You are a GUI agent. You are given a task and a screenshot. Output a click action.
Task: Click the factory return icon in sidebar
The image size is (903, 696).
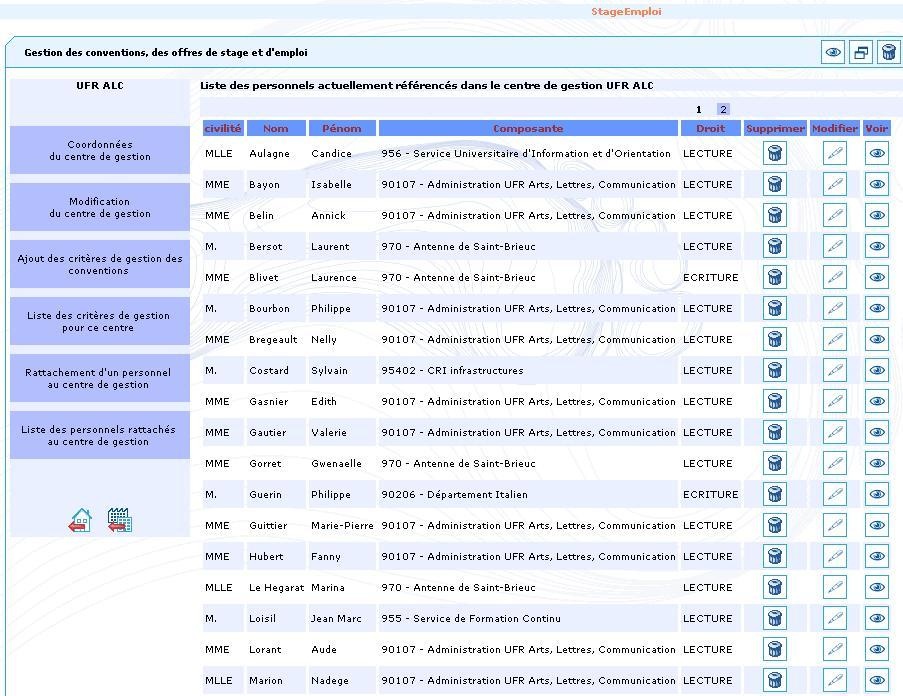click(x=120, y=520)
